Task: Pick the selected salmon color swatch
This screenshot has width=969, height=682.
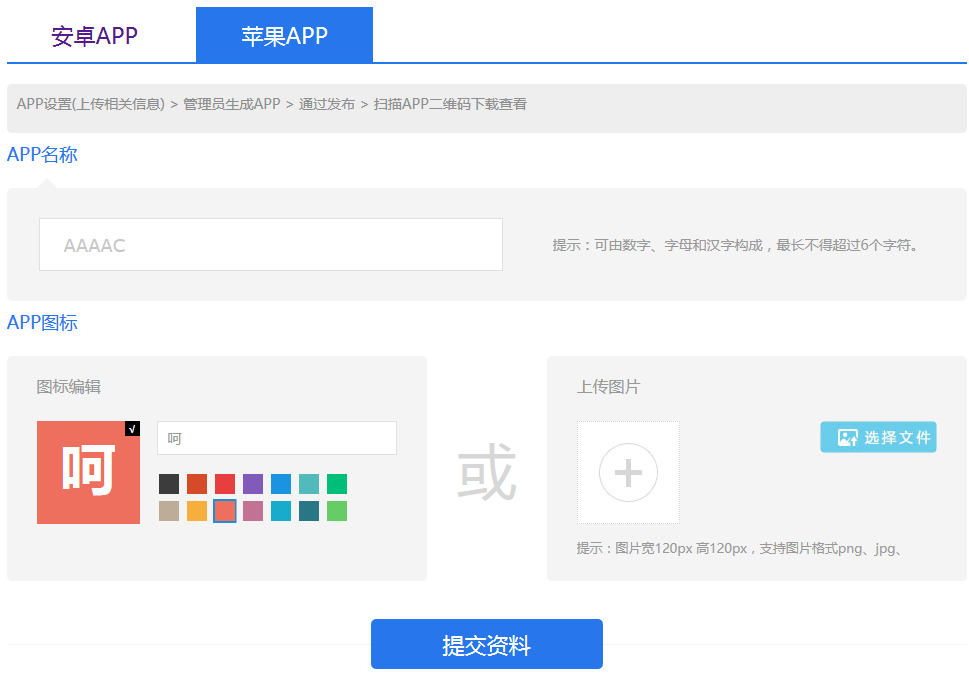Action: (x=225, y=511)
